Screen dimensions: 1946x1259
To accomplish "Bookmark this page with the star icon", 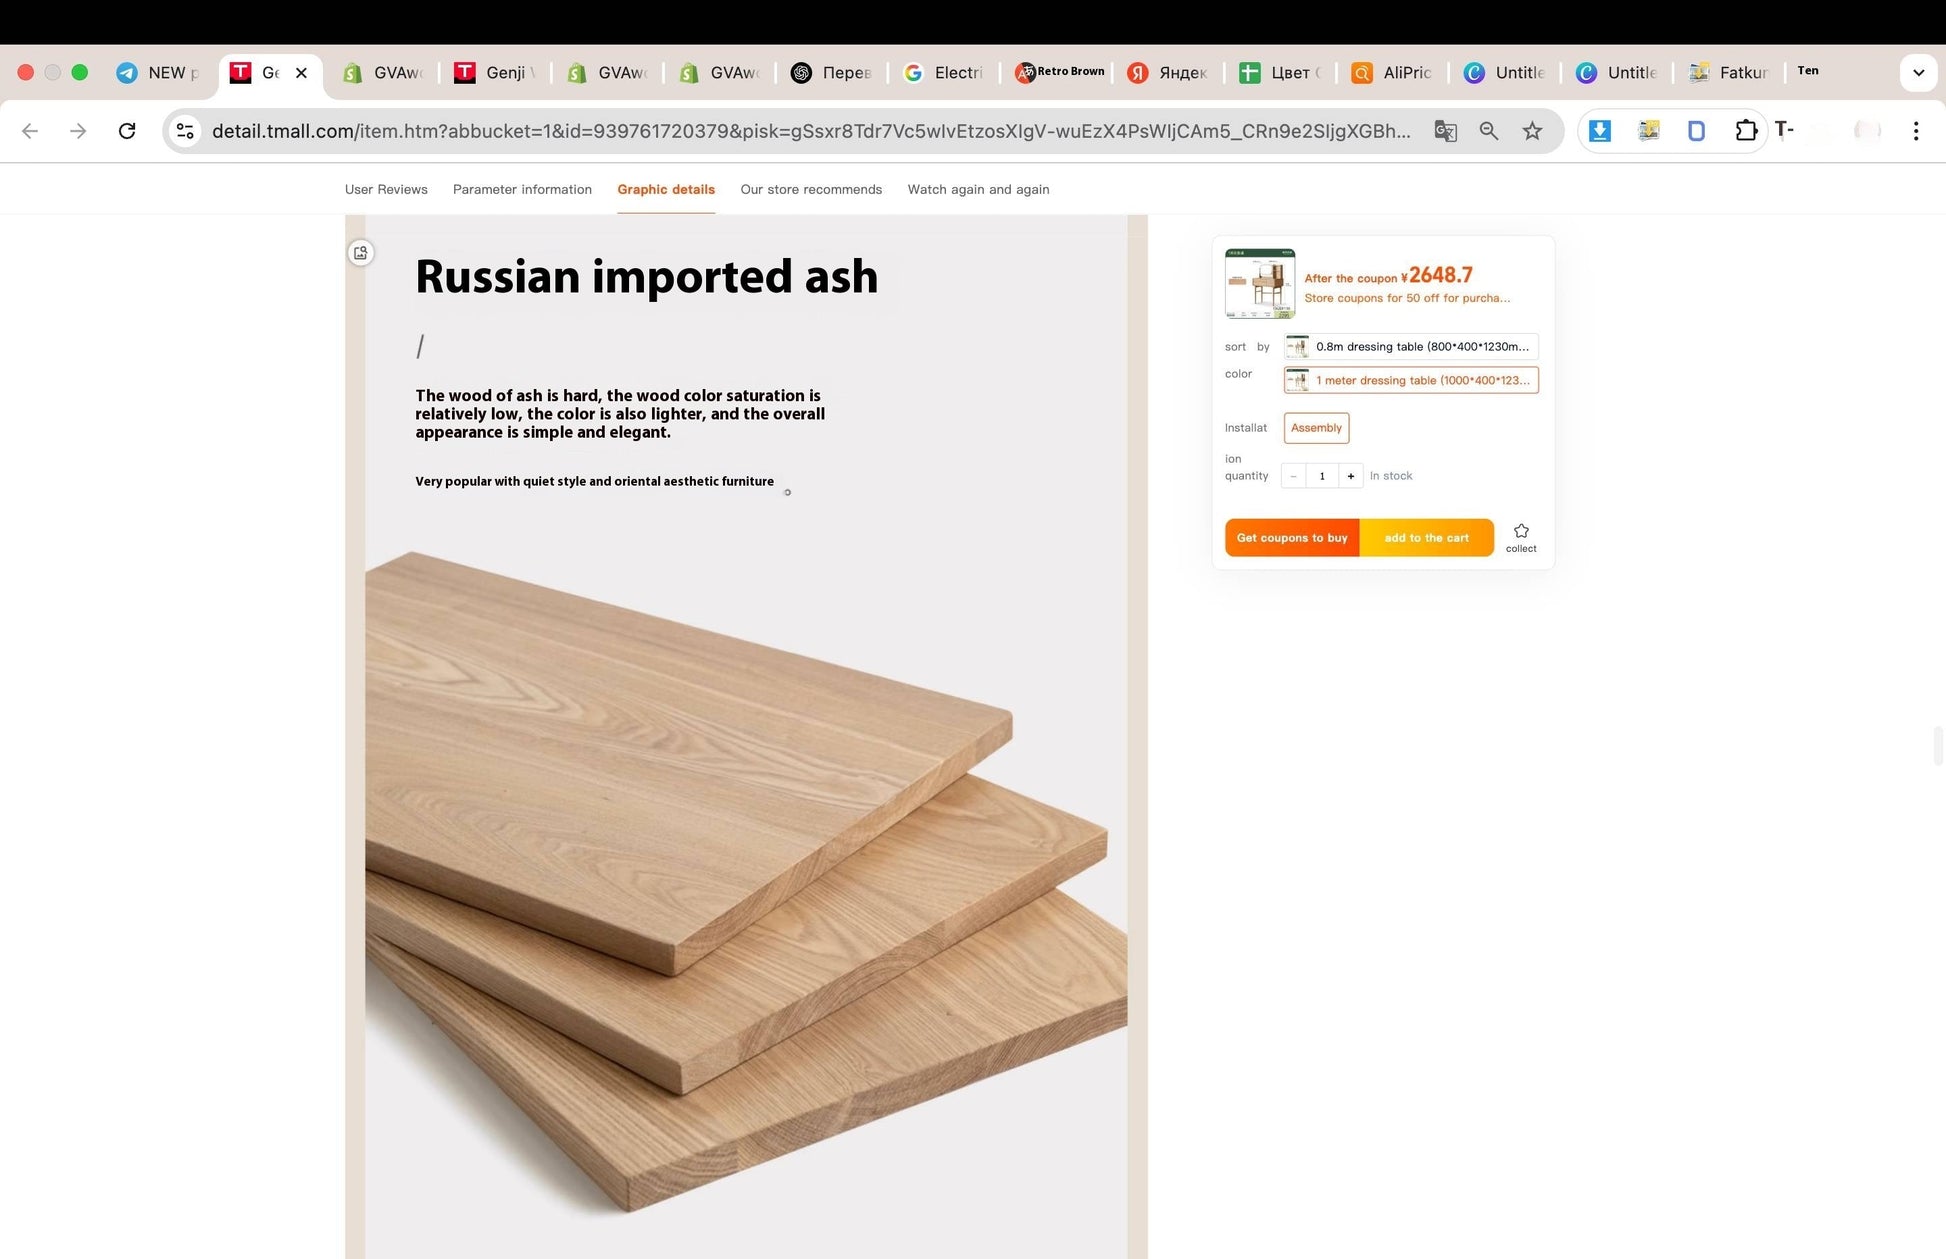I will [1532, 131].
